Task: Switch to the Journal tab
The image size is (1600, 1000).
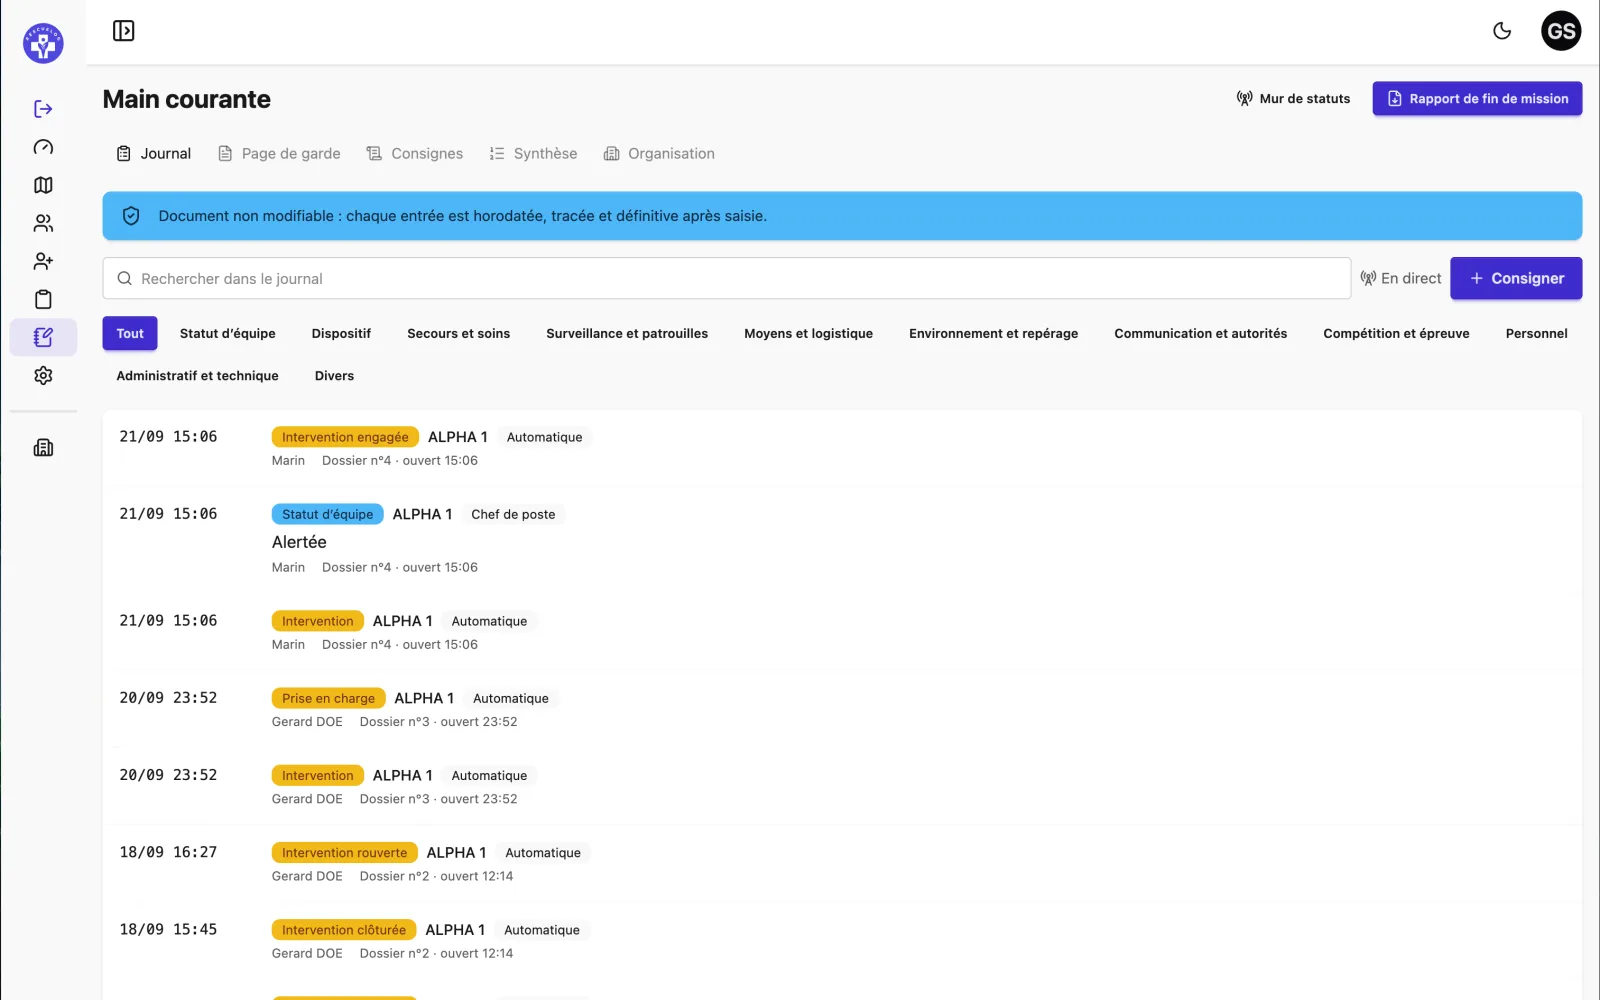Action: 154,153
